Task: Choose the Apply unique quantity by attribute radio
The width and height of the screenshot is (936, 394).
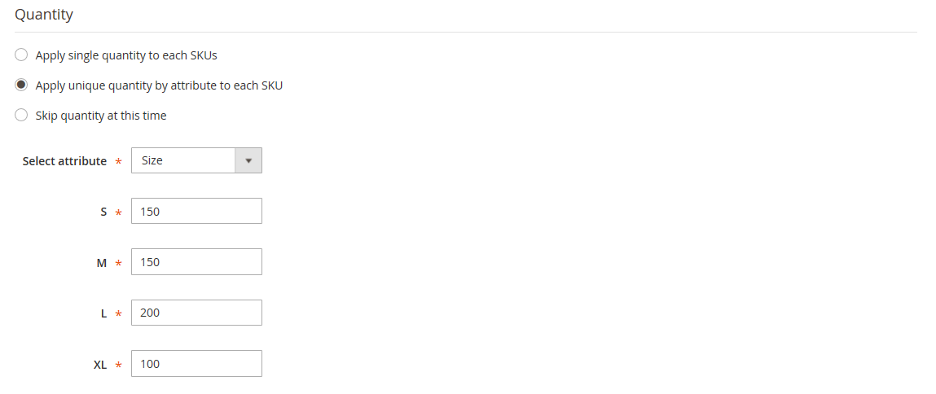Action: 21,85
